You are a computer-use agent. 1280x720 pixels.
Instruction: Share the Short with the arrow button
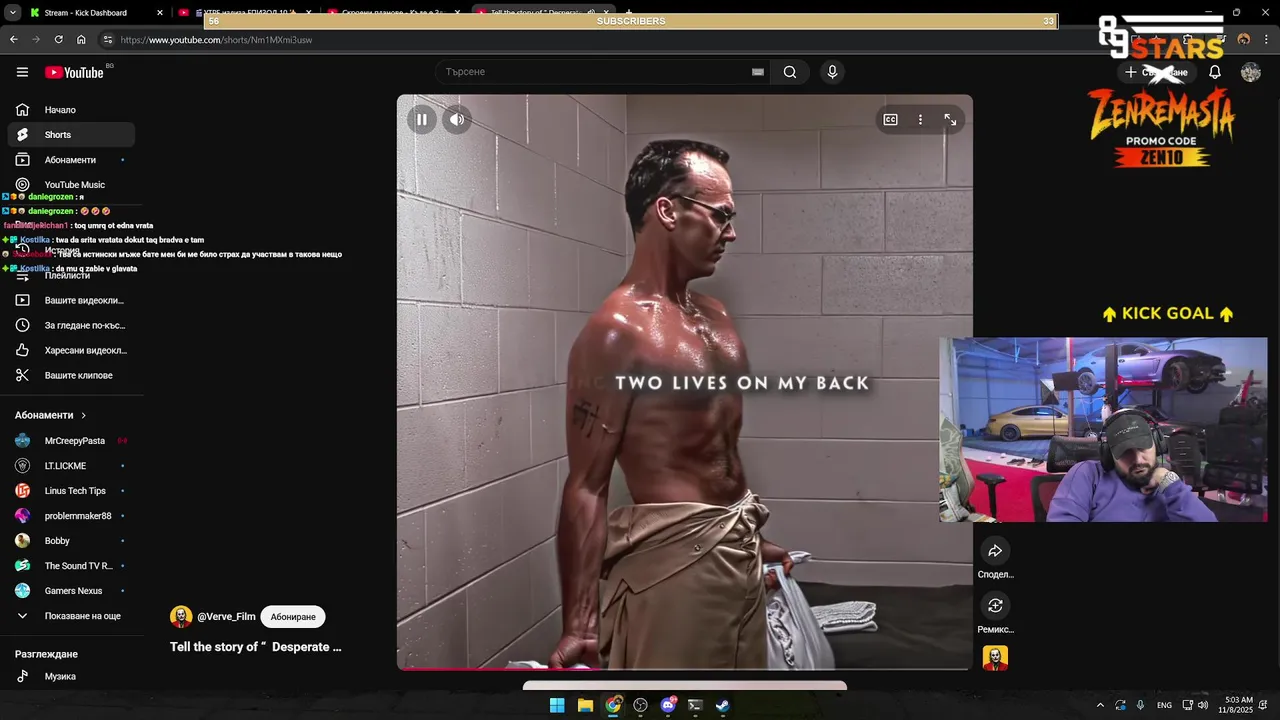(995, 551)
